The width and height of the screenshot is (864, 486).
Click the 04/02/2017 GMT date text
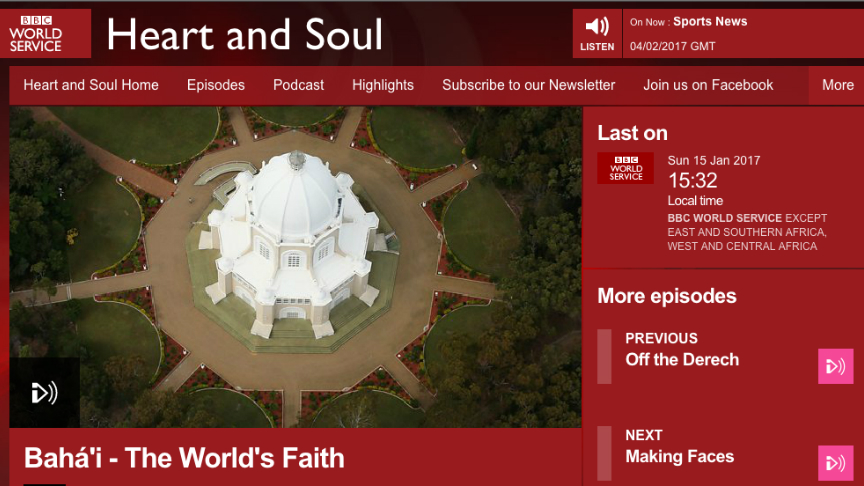coord(672,46)
